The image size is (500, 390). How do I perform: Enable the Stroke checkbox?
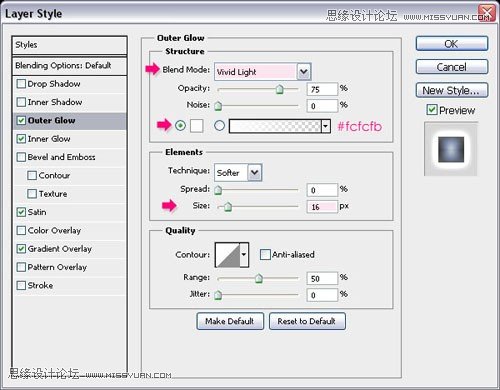click(x=21, y=285)
